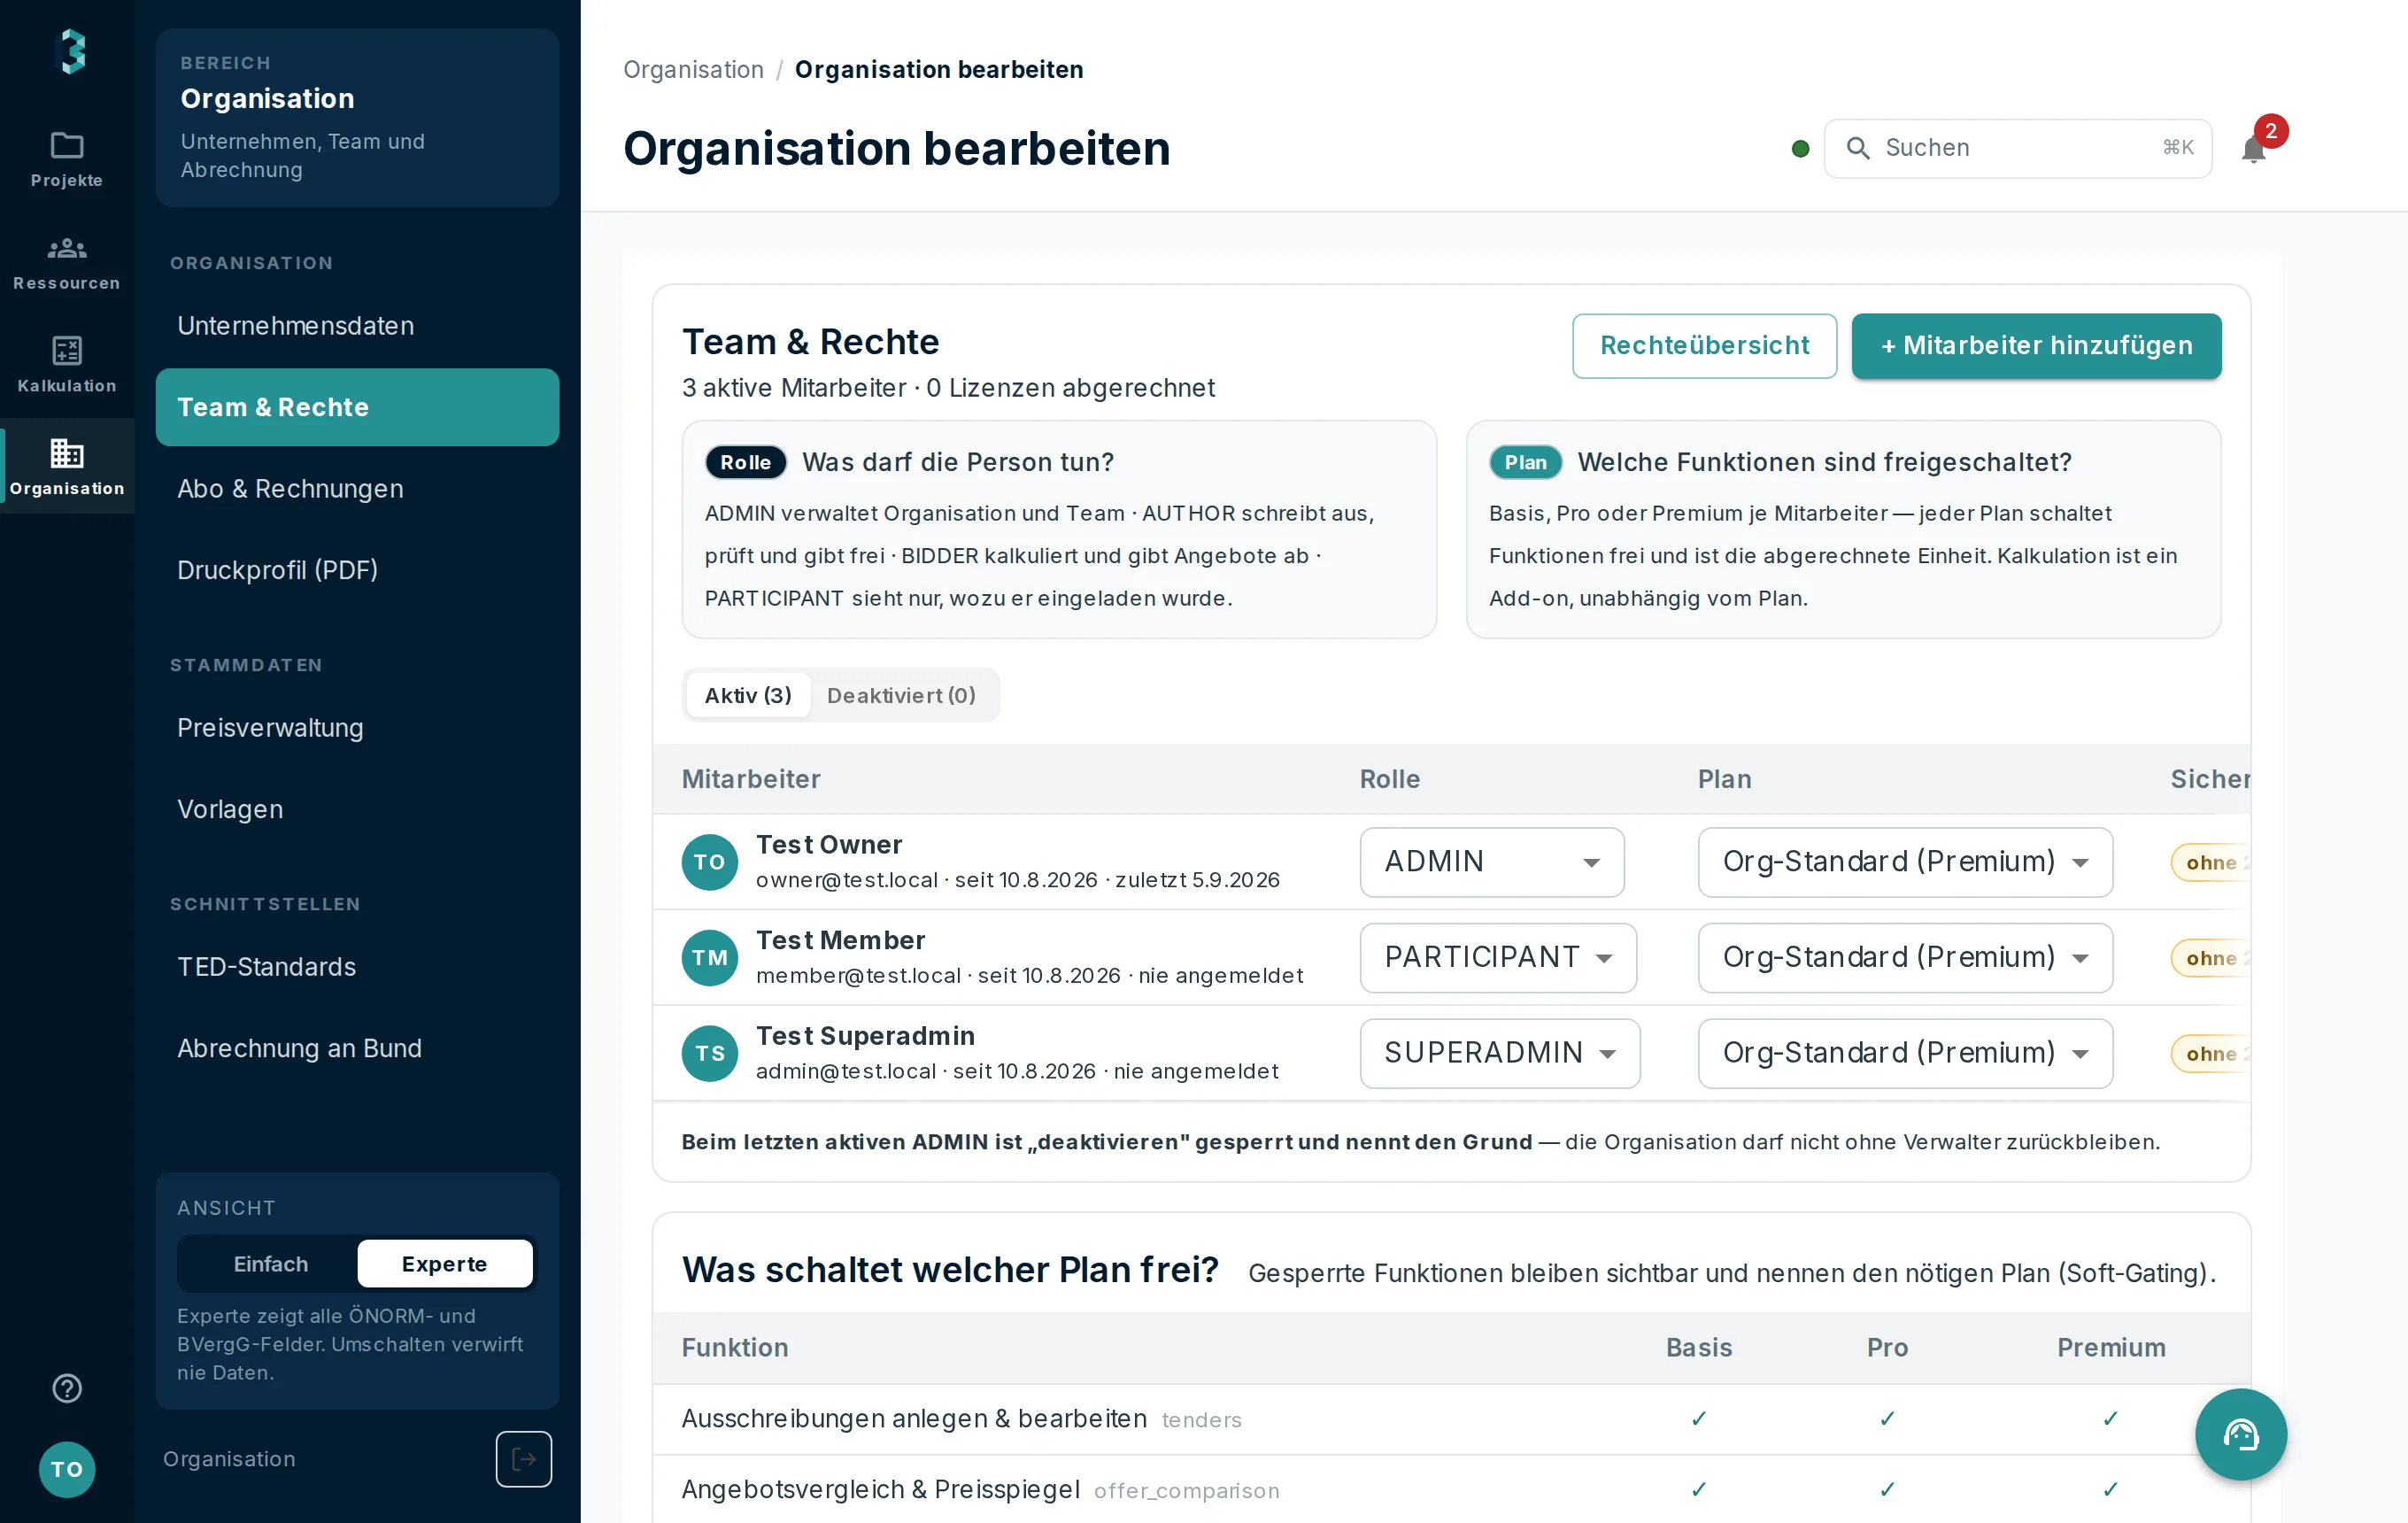This screenshot has width=2408, height=1523.
Task: Click the magnifier search icon
Action: click(1857, 148)
